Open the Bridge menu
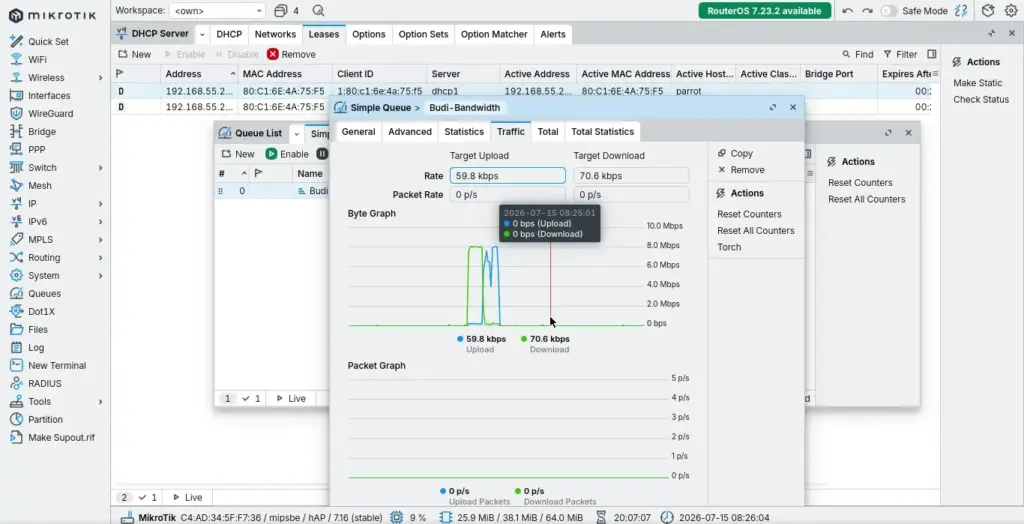This screenshot has height=524, width=1024. [x=42, y=131]
